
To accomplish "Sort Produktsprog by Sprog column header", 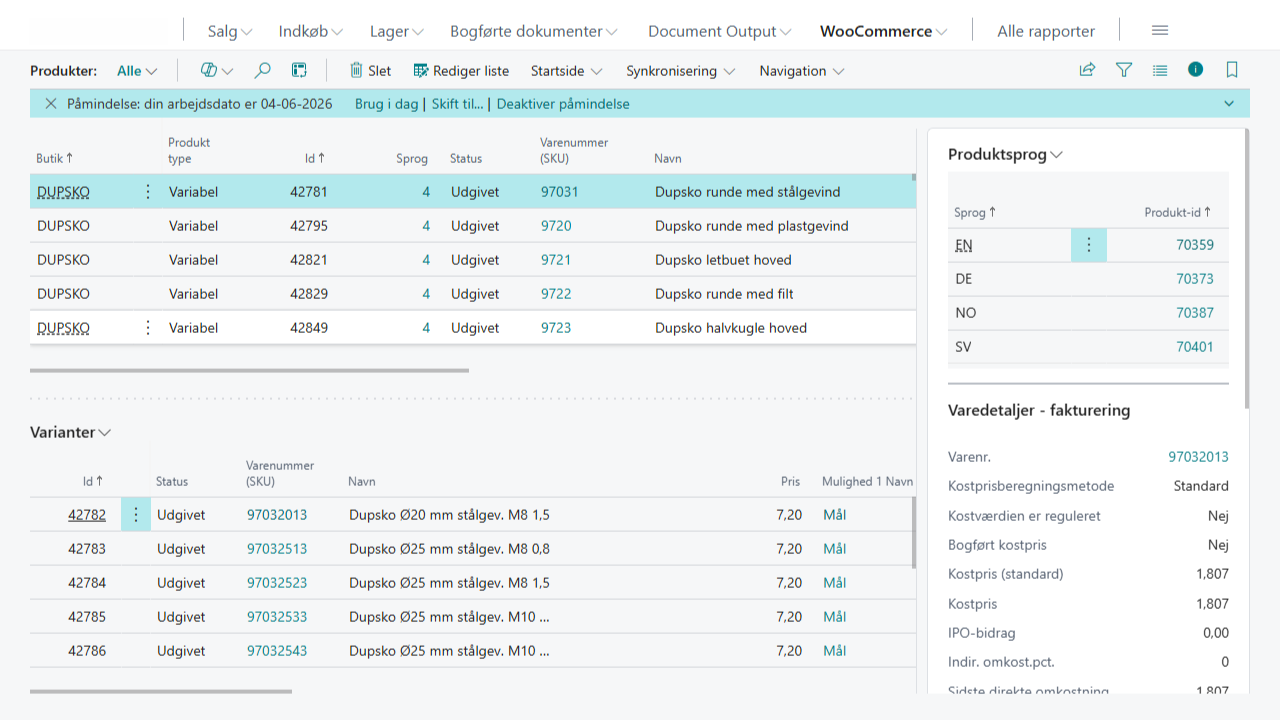I will pyautogui.click(x=976, y=212).
